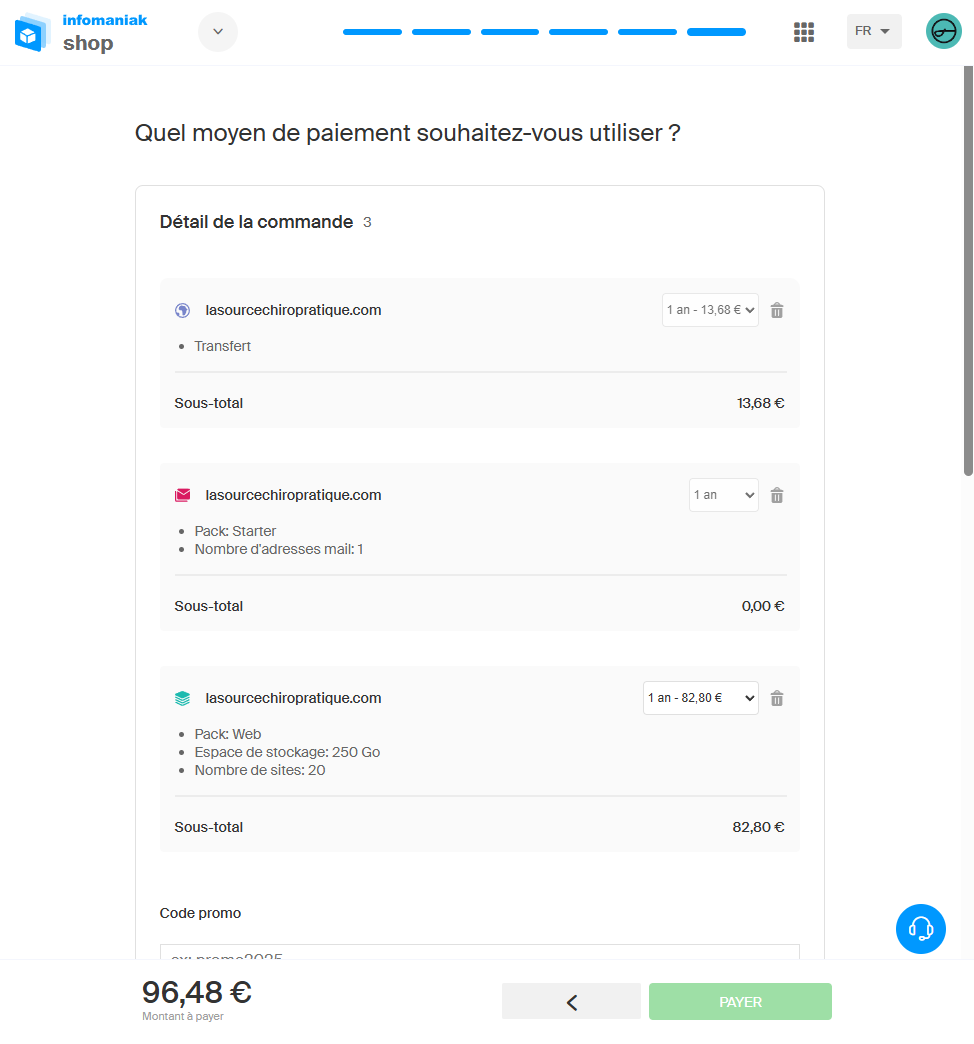
Task: Open the mail service '1 an' duration dropdown
Action: (x=723, y=495)
